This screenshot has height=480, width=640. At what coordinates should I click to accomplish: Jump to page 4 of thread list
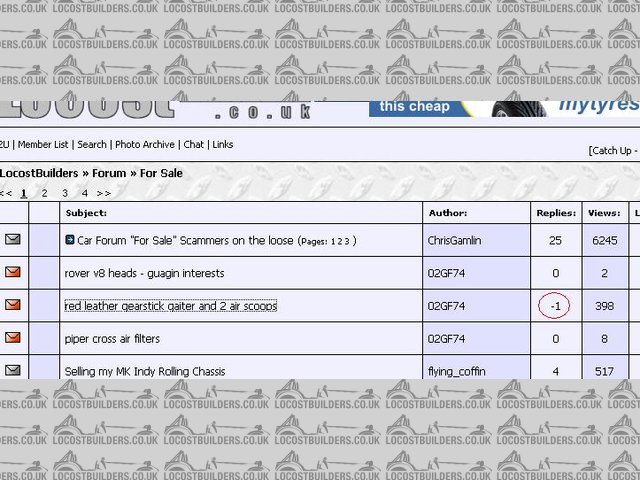(85, 193)
